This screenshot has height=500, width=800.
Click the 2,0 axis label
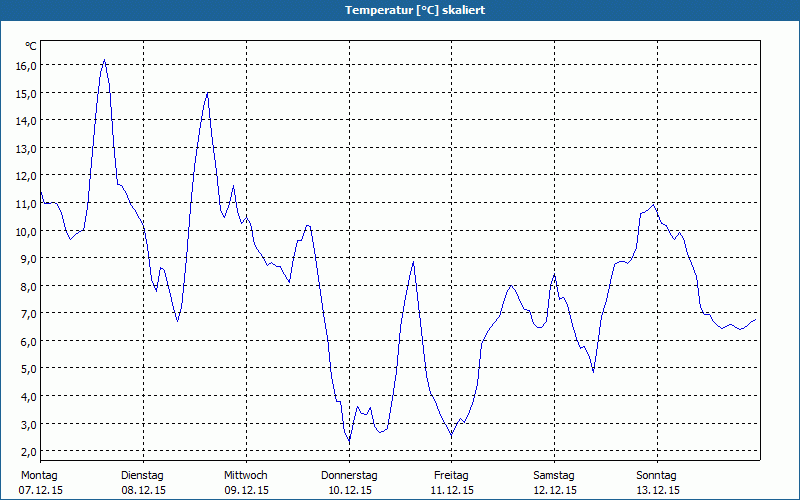[x=28, y=452]
